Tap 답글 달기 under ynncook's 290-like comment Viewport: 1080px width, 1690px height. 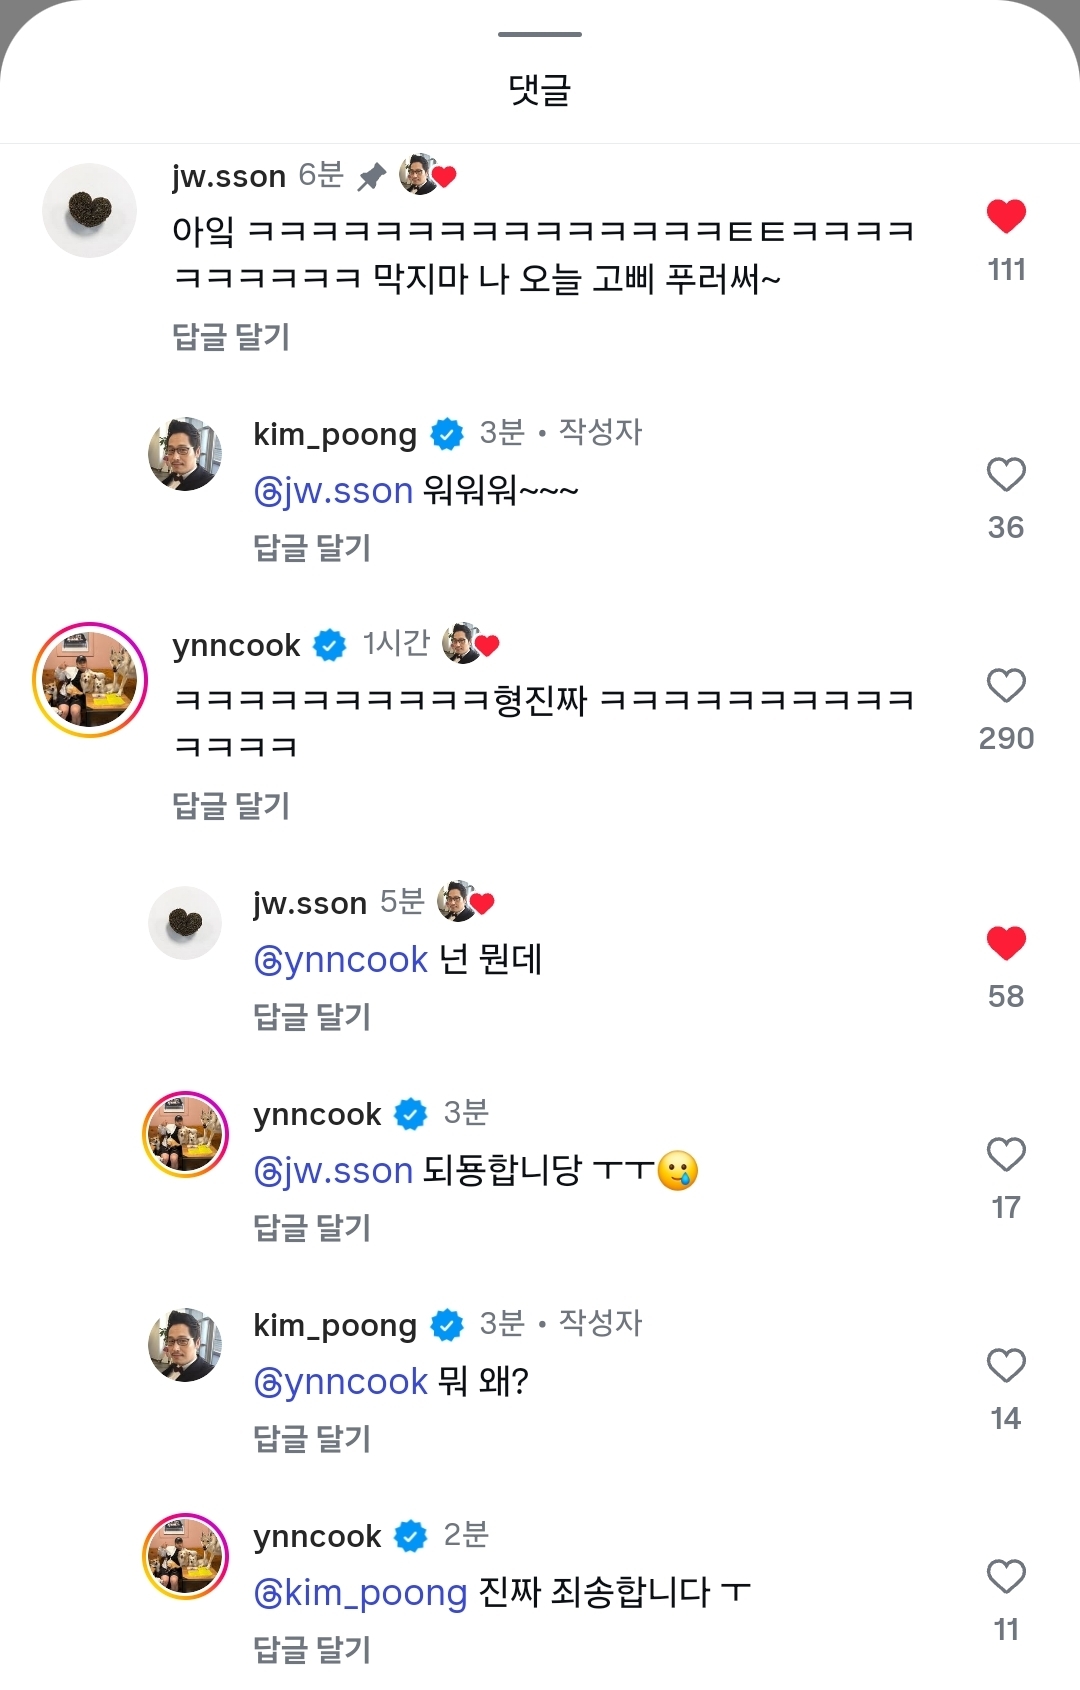(x=231, y=806)
